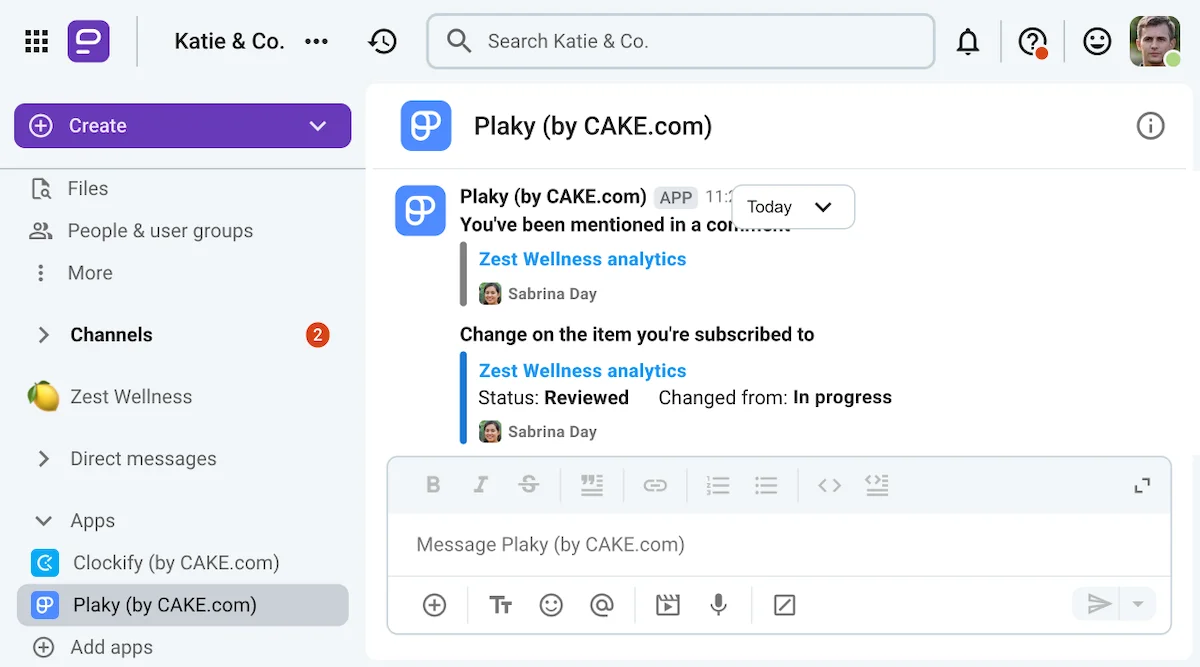Mention a user with the @ icon
Viewport: 1200px width, 667px height.
[x=604, y=605]
